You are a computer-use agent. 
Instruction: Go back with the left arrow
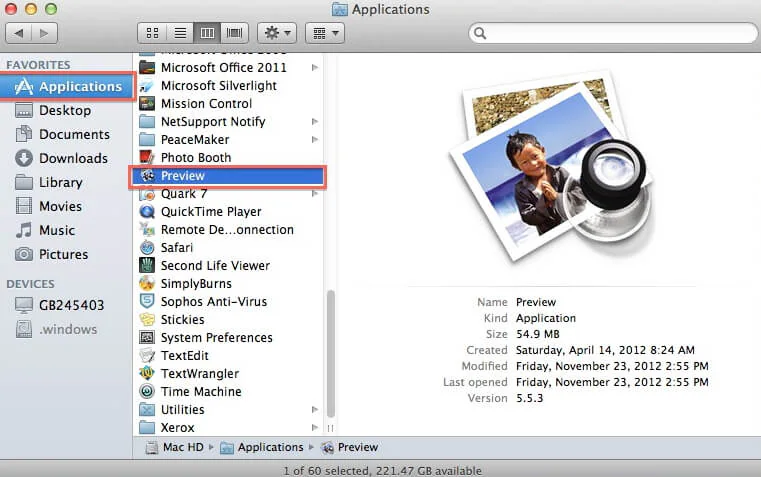point(18,33)
